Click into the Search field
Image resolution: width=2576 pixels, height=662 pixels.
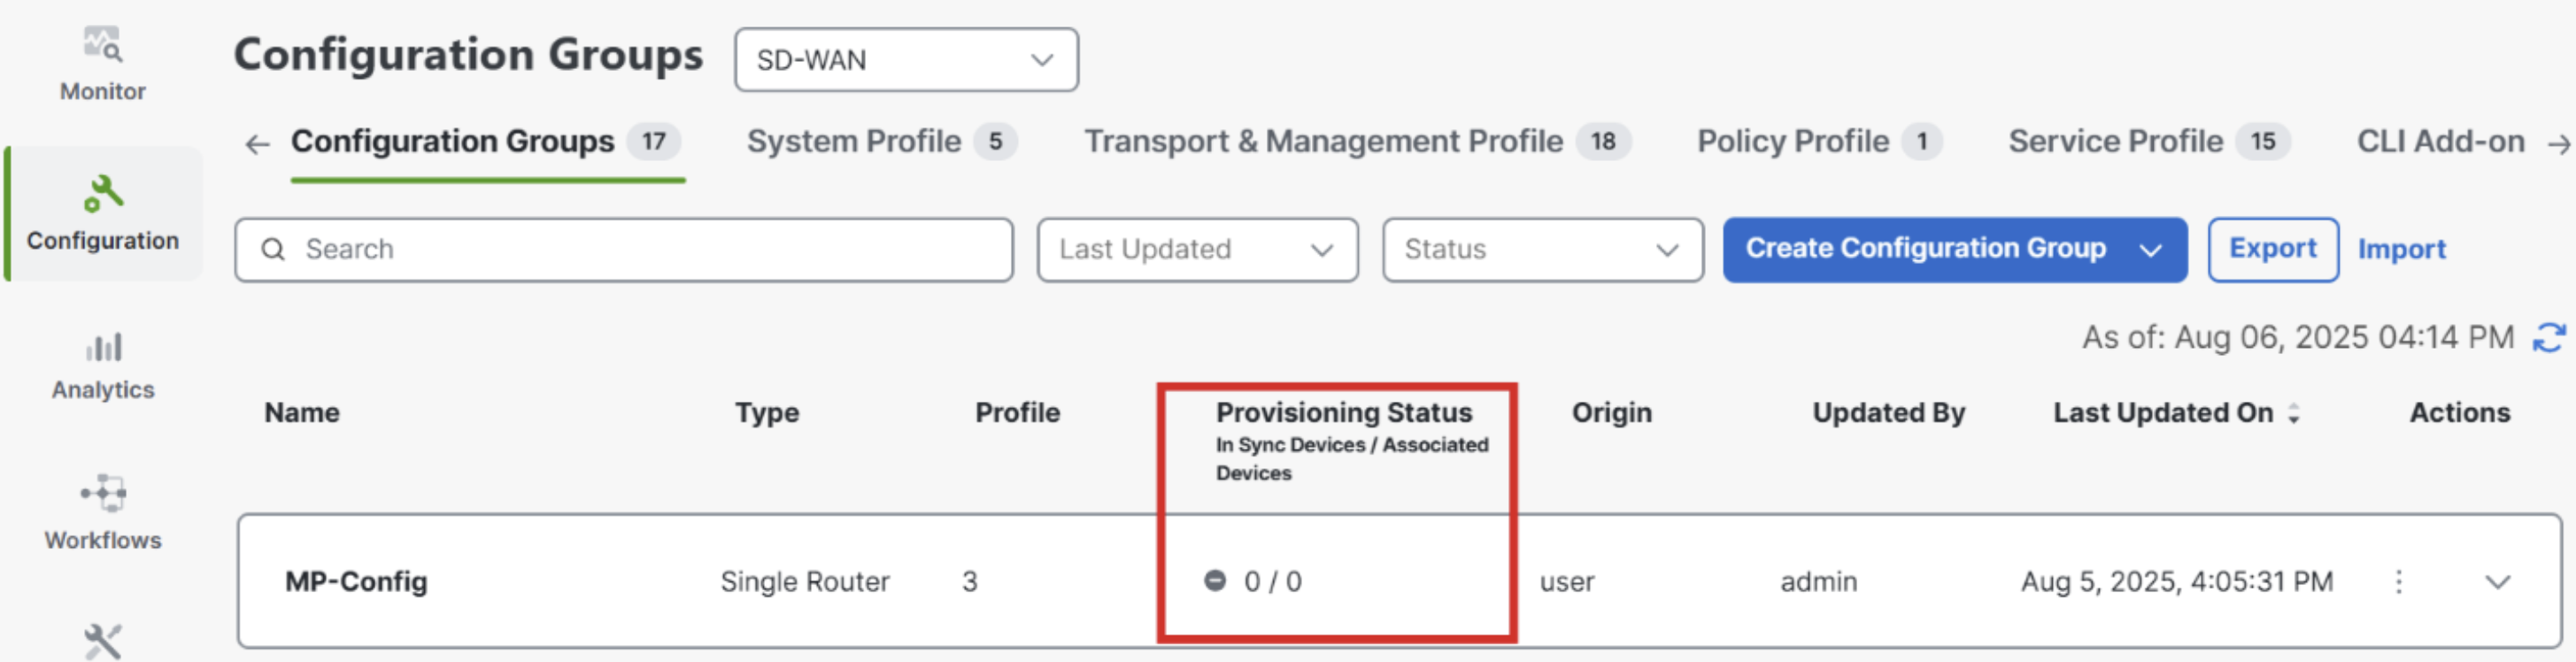[x=624, y=250]
